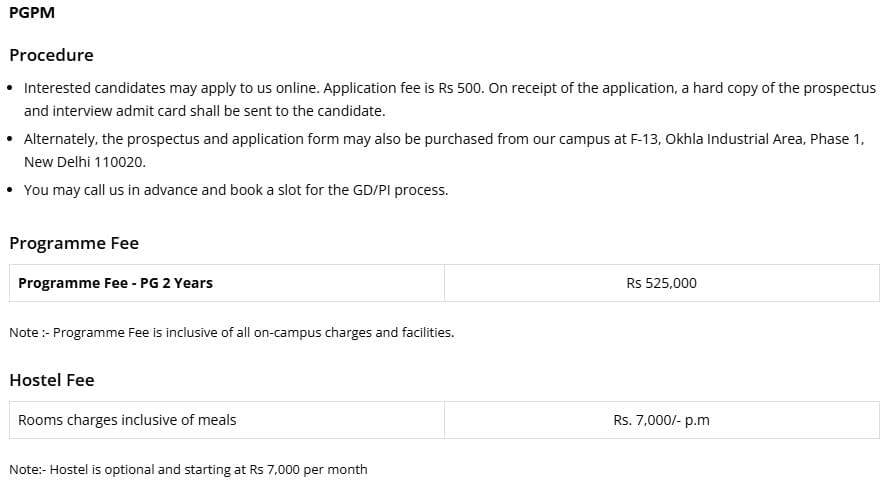Click the second bullet point marker

11,140
